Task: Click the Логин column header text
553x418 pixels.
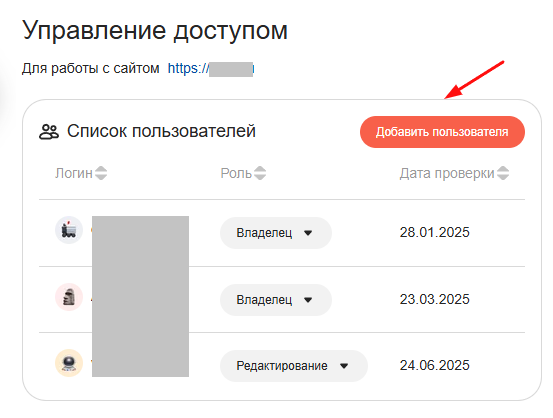Action: pos(74,173)
